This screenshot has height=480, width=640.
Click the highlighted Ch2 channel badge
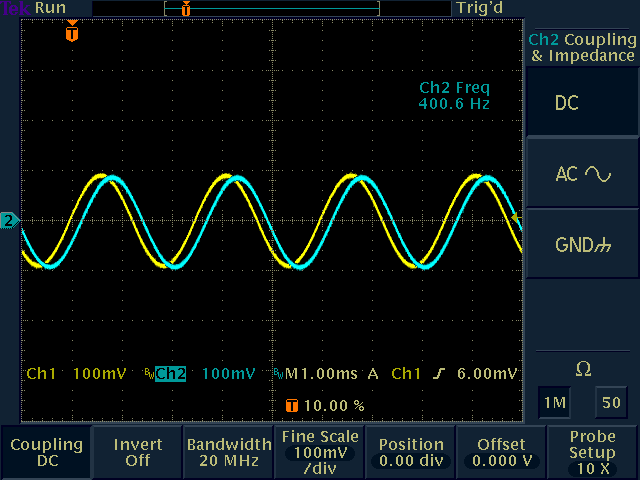point(170,374)
